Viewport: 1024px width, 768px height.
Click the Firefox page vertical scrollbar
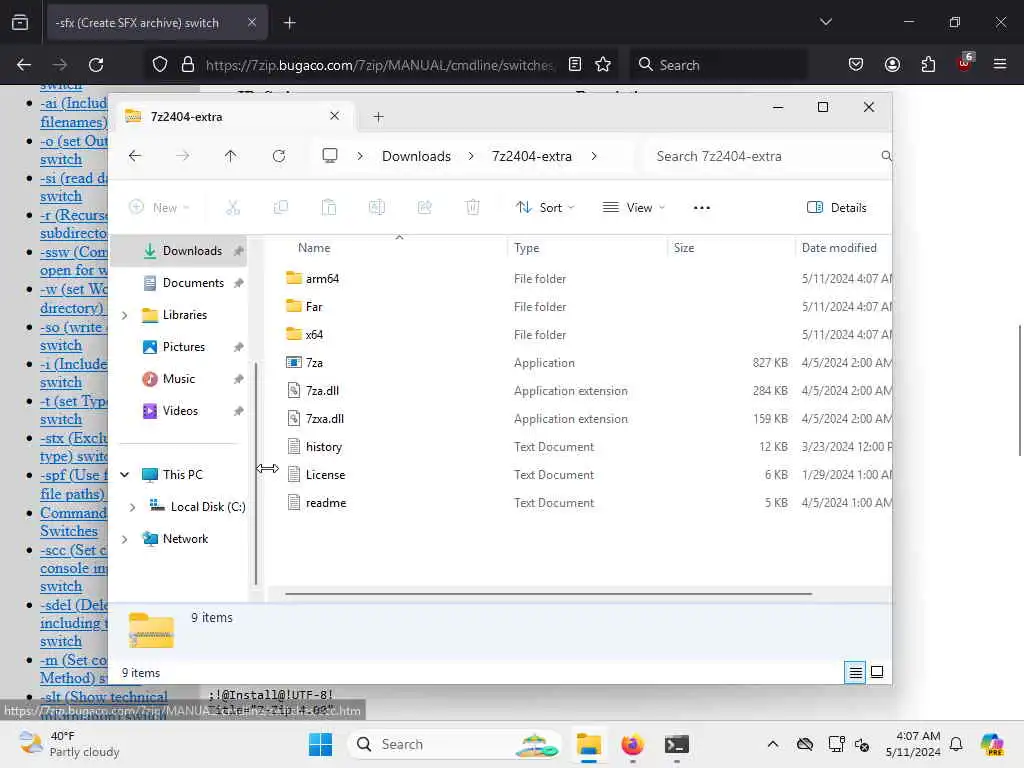tap(1019, 391)
